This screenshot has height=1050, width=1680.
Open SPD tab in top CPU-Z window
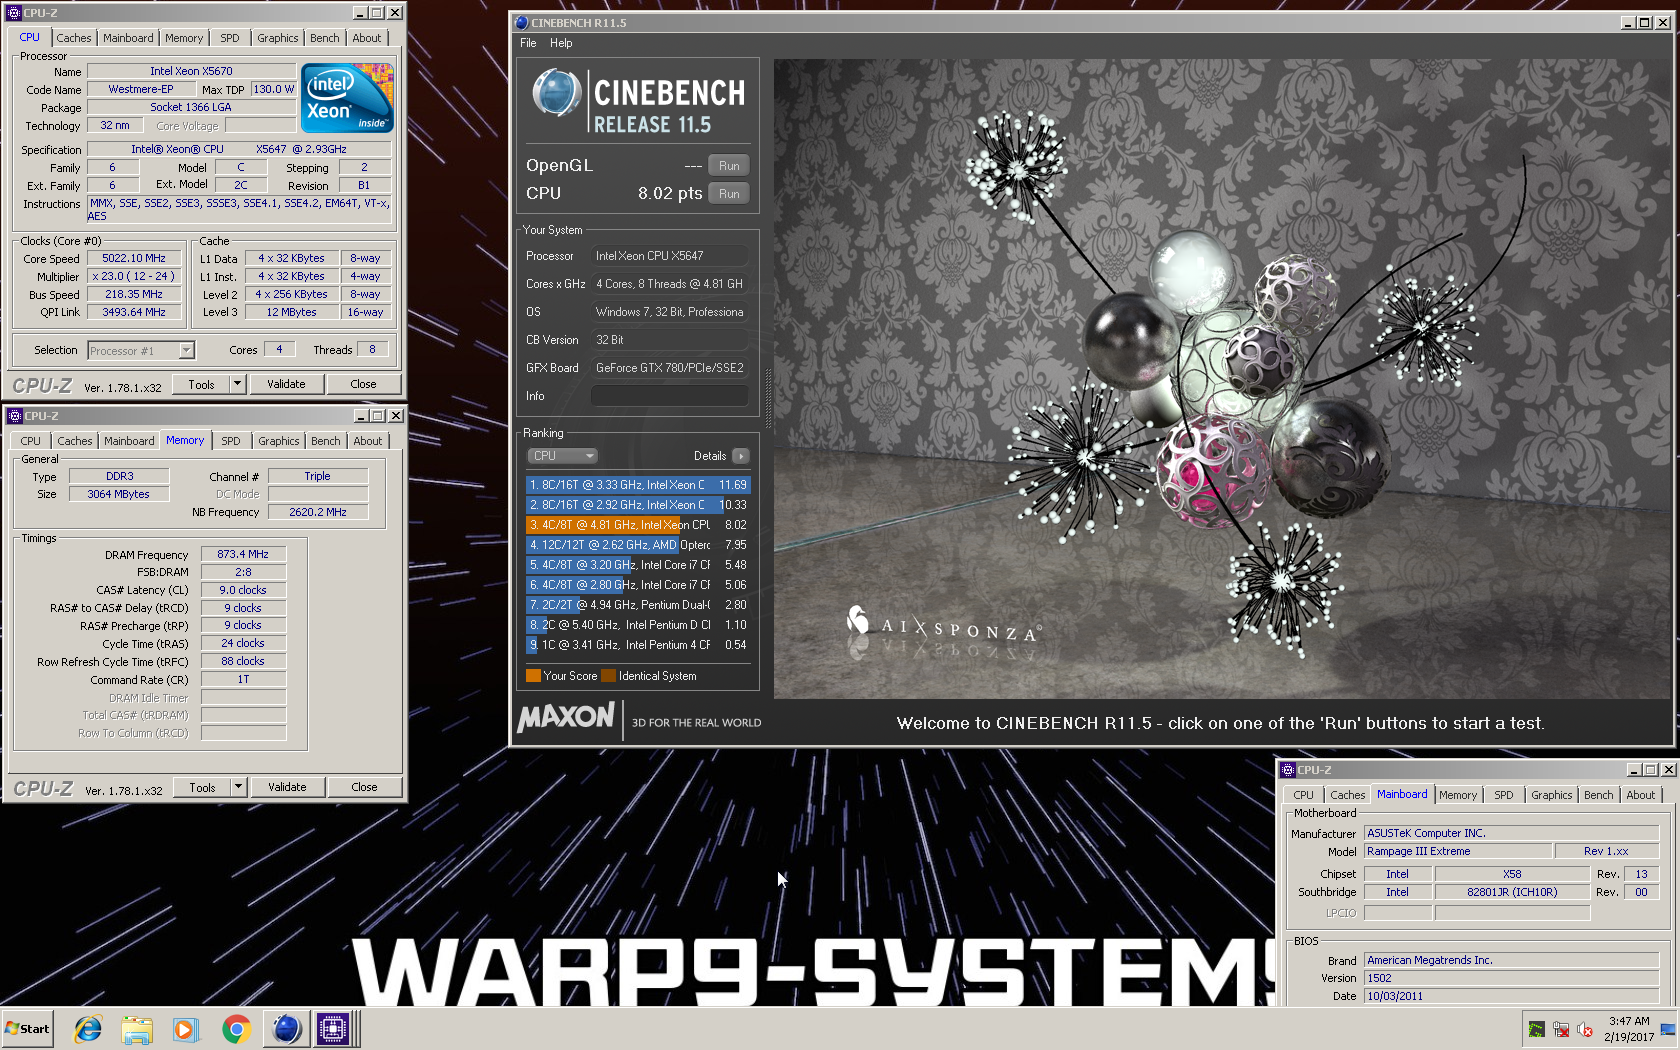tap(230, 38)
